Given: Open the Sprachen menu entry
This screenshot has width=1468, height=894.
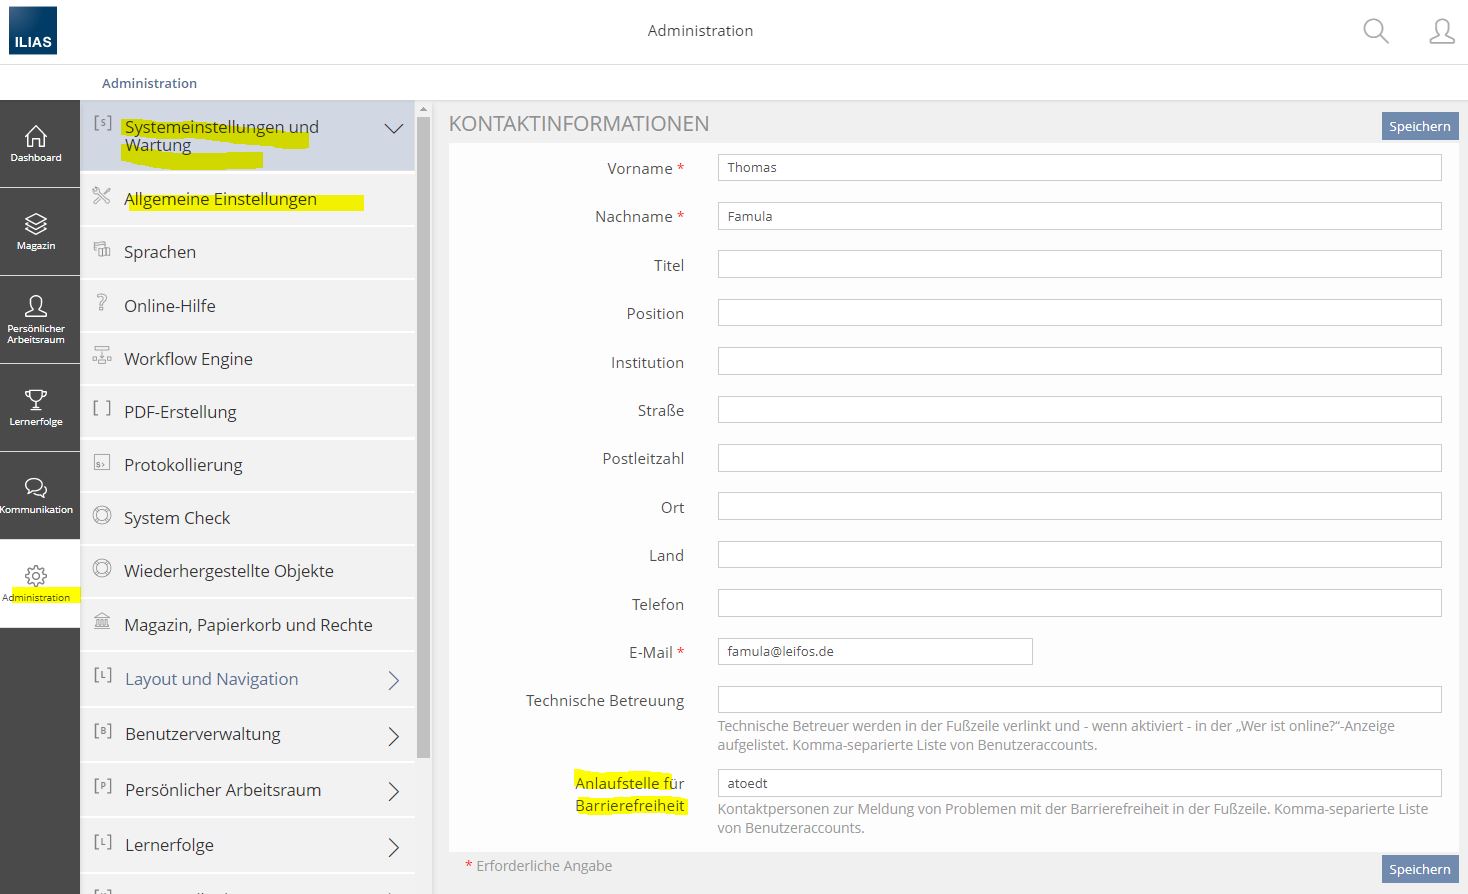Looking at the screenshot, I should click(x=160, y=252).
